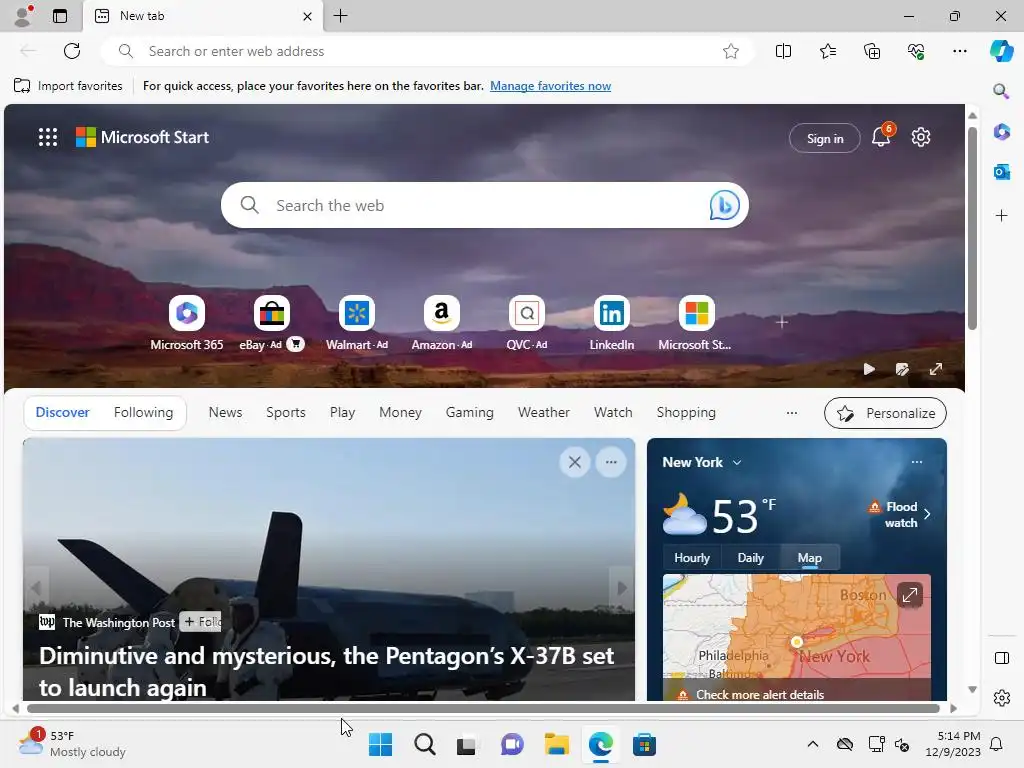The image size is (1024, 768).
Task: Open the Sports tab
Action: [x=285, y=412]
